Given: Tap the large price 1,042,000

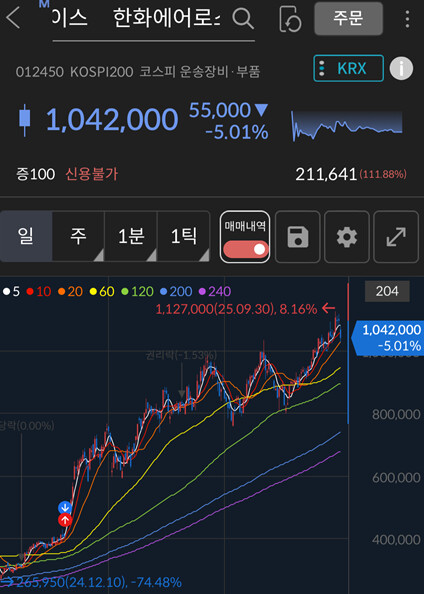Looking at the screenshot, I should [112, 120].
